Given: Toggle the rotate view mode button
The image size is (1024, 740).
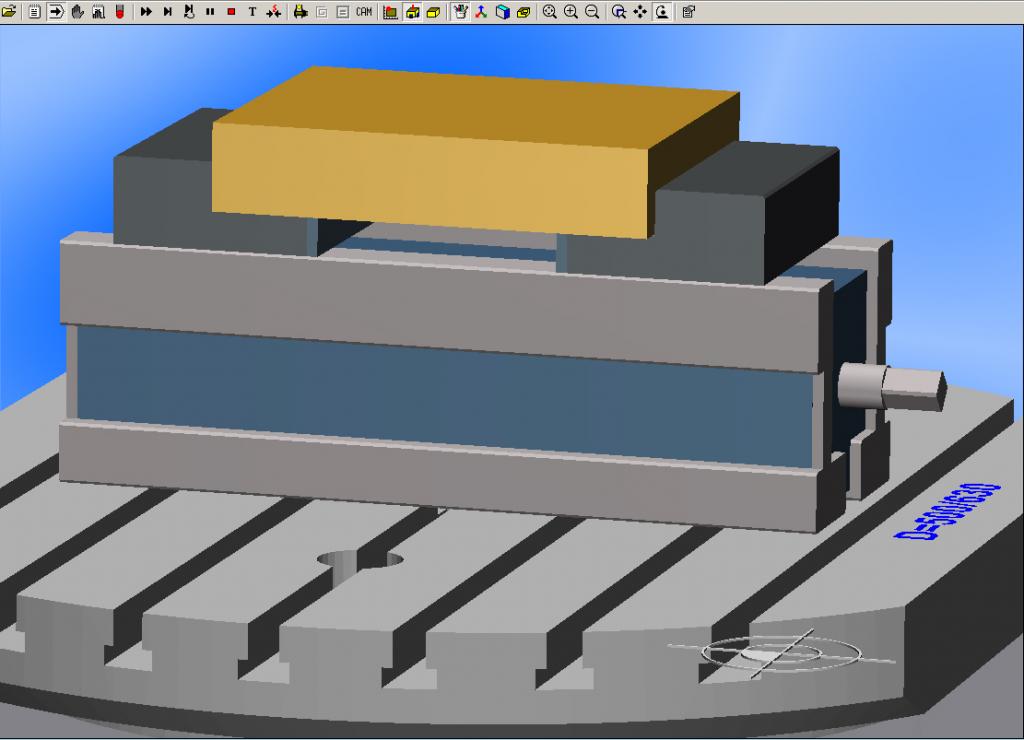Looking at the screenshot, I should click(x=662, y=12).
